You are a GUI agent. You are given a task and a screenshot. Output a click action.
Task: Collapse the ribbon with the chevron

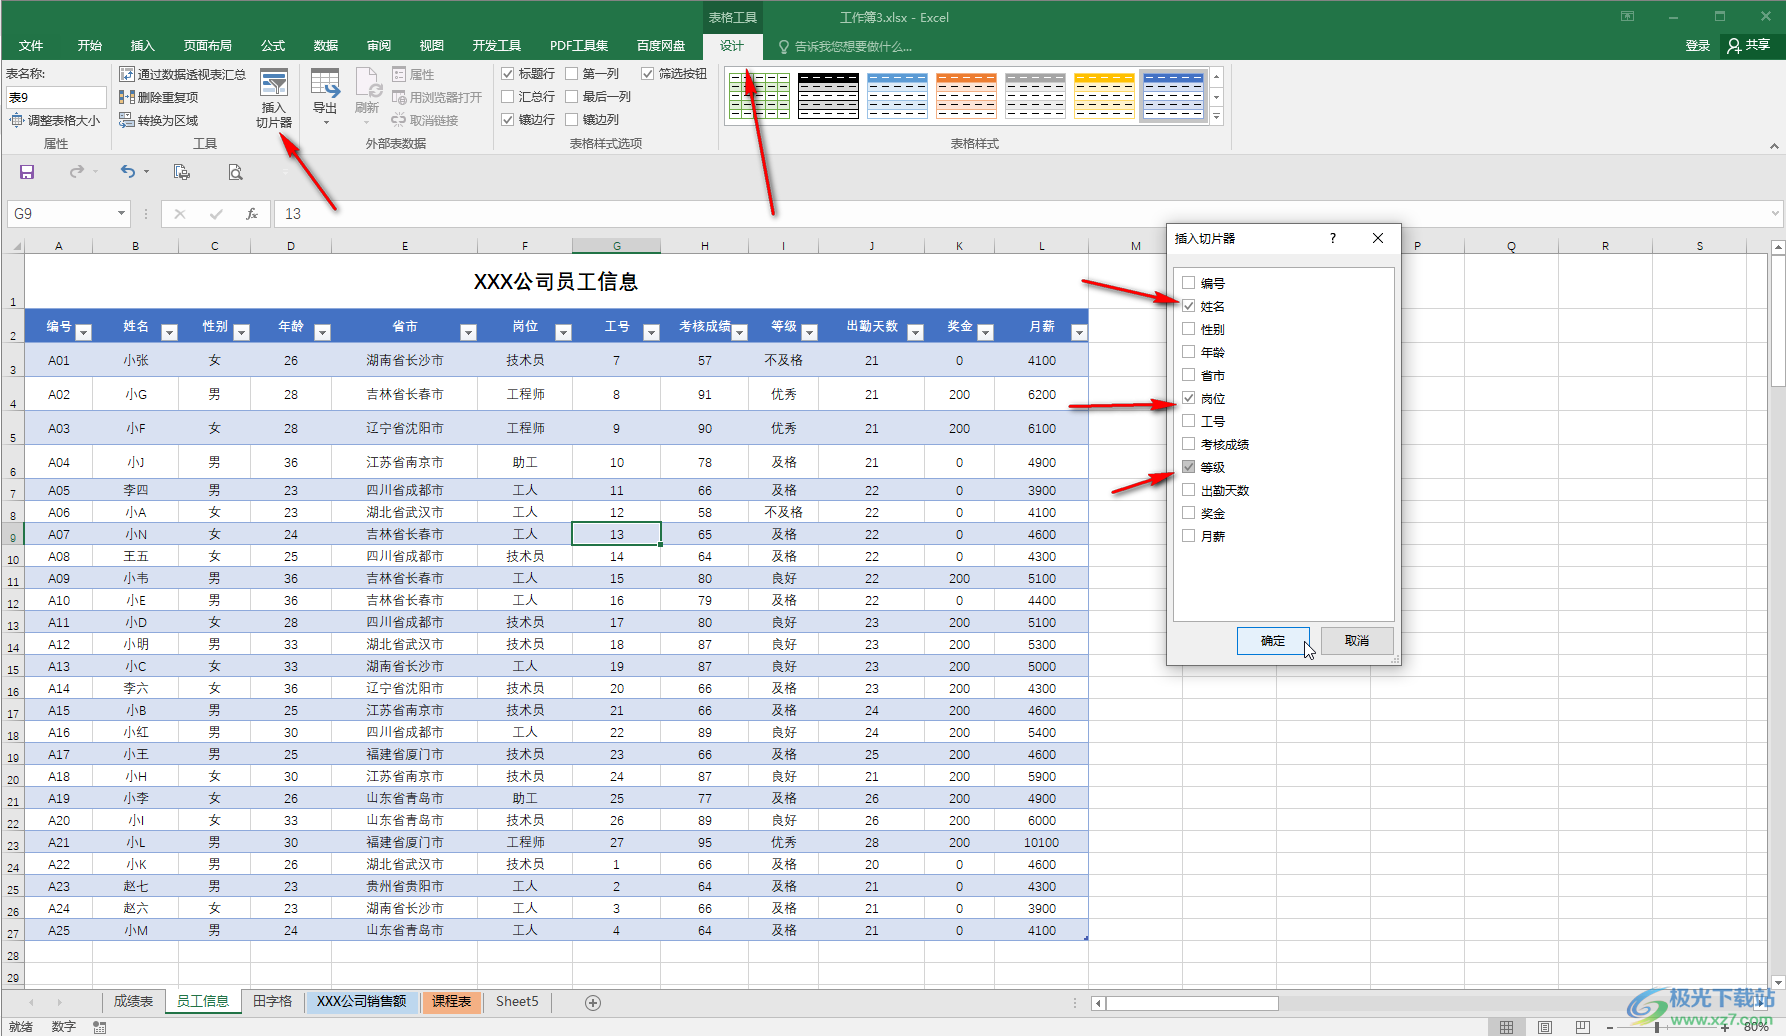(1774, 146)
